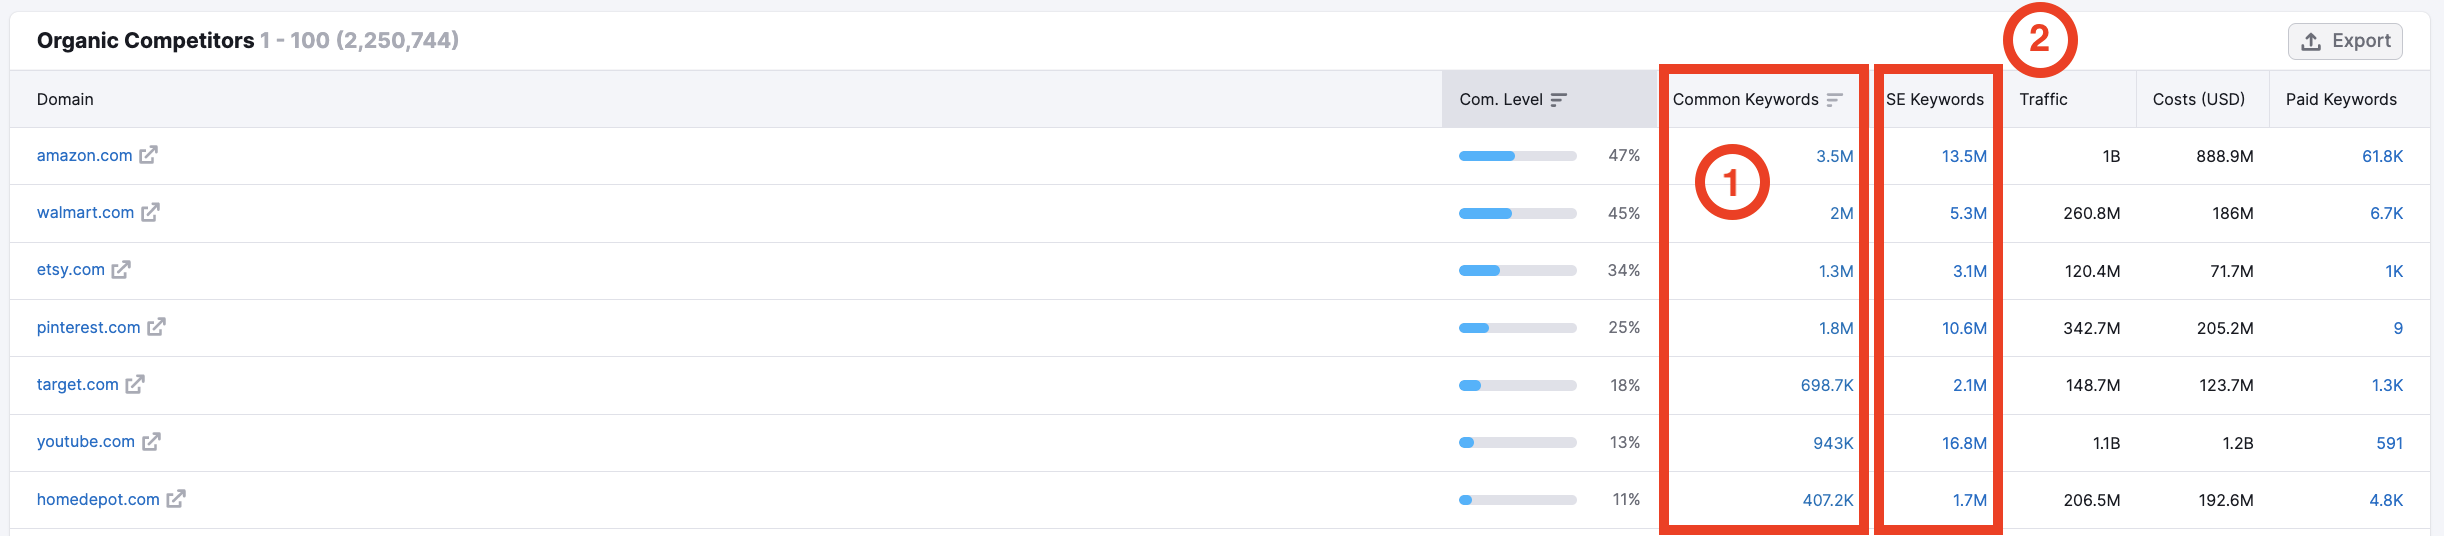Open amazon.com external link icon
Viewport: 2444px width, 536px height.
[148, 155]
